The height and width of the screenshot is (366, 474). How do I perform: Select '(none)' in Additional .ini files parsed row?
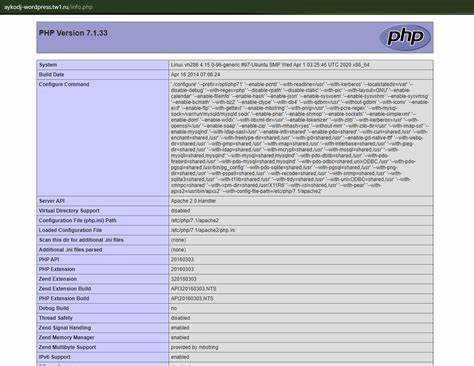(x=178, y=250)
